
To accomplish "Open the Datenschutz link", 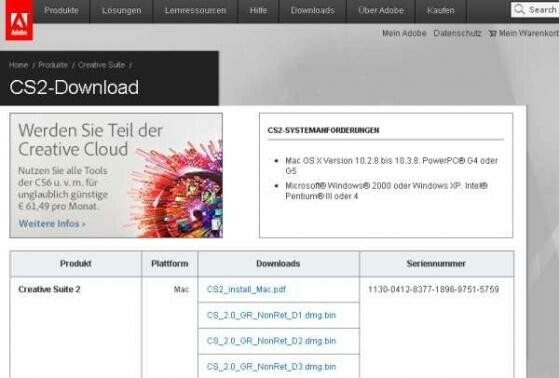I will (457, 34).
